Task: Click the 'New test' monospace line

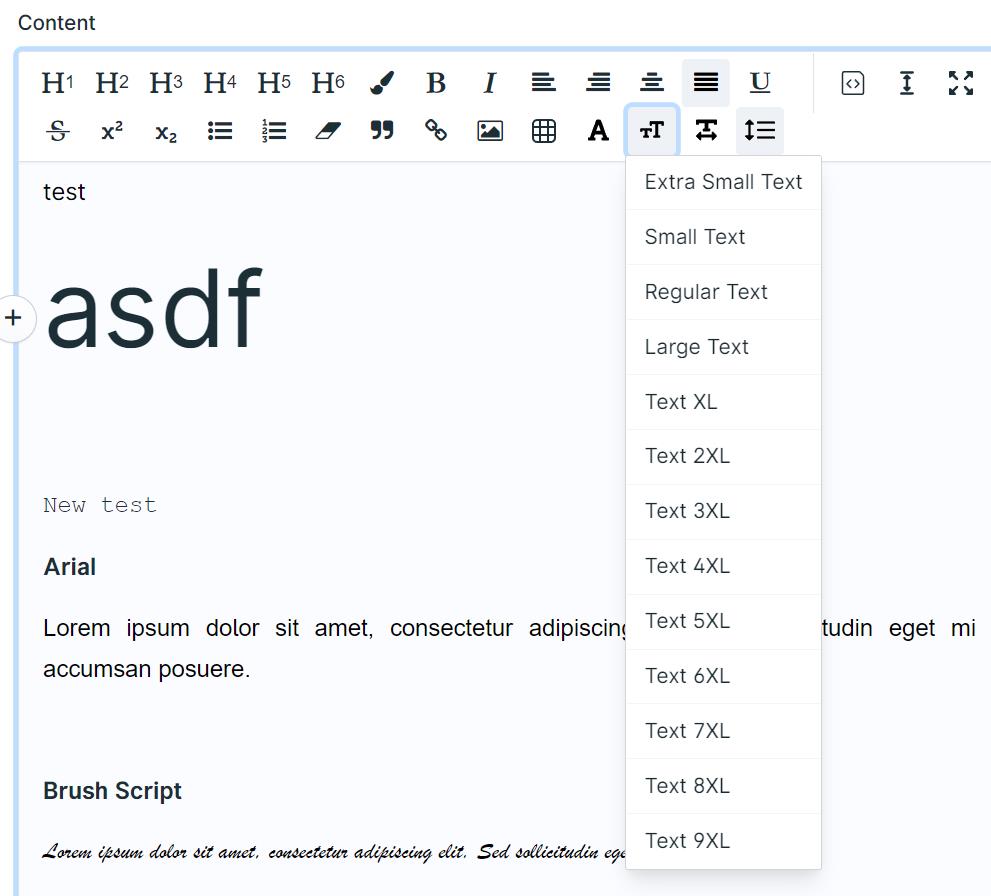Action: click(100, 506)
